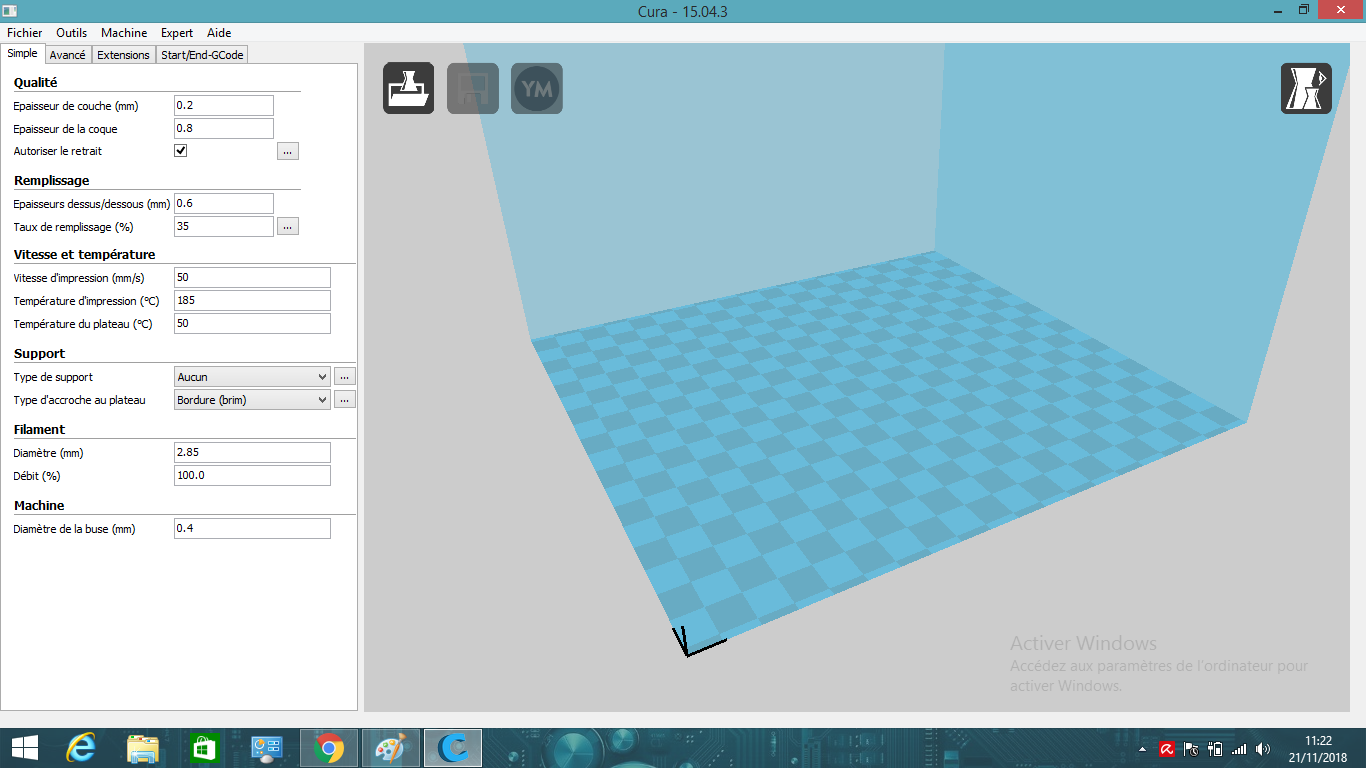This screenshot has height=768, width=1366.
Task: Toggle the Autoriser le retrait checkbox
Action: tap(181, 151)
